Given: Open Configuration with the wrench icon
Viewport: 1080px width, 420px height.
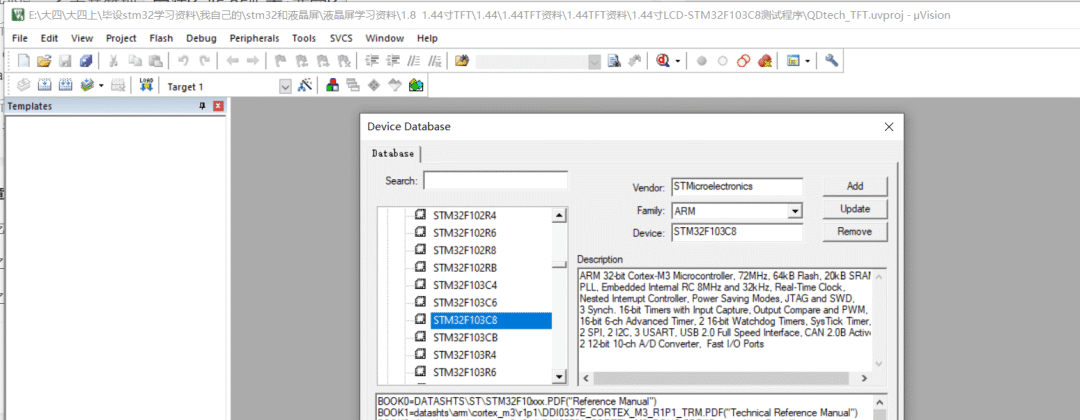Looking at the screenshot, I should tap(831, 61).
